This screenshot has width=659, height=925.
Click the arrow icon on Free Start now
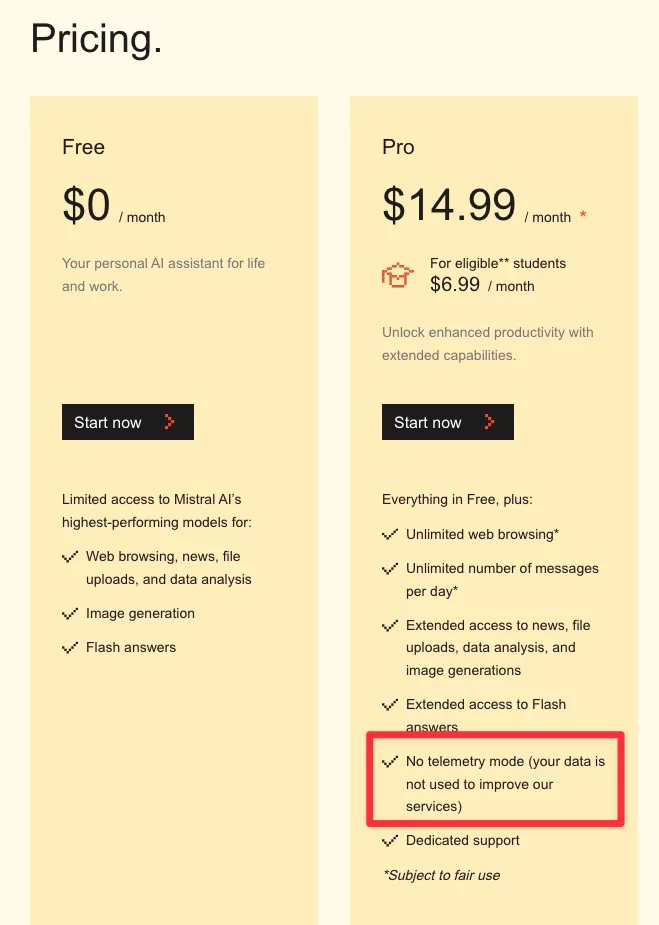pyautogui.click(x=169, y=422)
